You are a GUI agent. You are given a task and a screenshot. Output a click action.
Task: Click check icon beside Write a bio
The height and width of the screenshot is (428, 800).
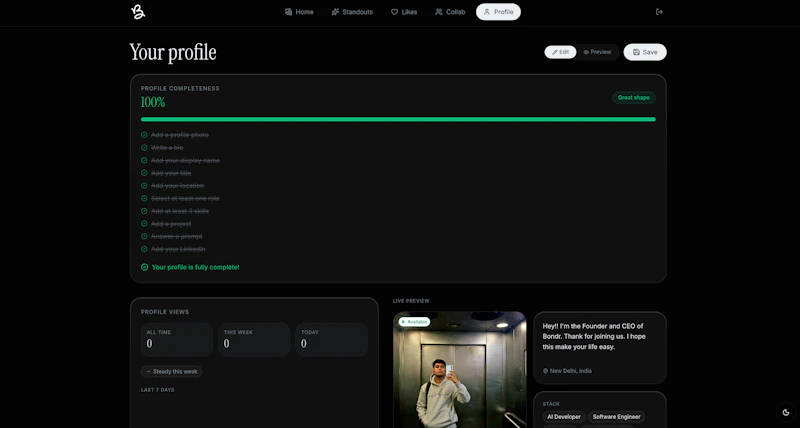[x=144, y=148]
